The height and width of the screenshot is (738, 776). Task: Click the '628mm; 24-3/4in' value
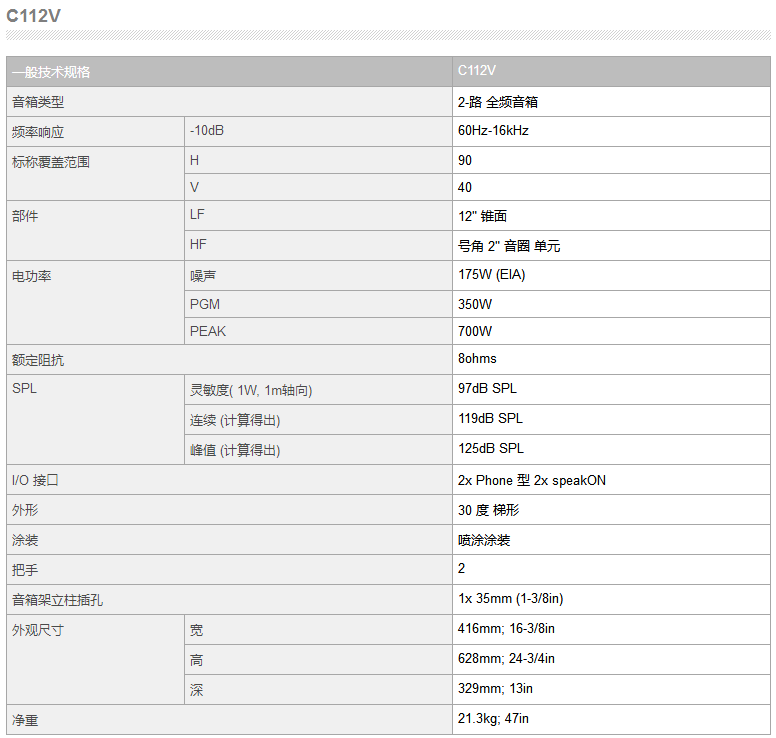pos(506,659)
